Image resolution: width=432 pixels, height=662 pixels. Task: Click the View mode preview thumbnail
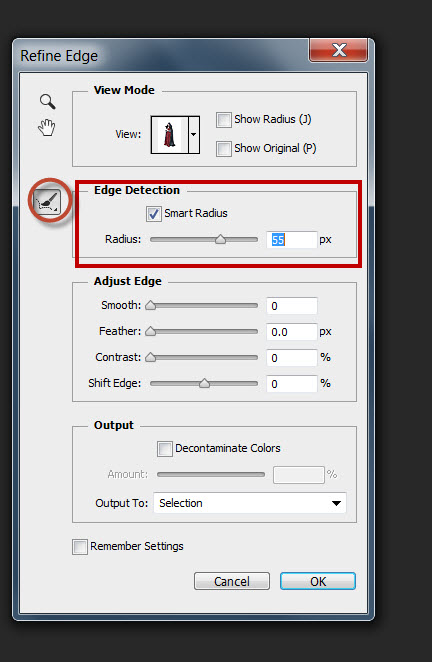pos(169,135)
